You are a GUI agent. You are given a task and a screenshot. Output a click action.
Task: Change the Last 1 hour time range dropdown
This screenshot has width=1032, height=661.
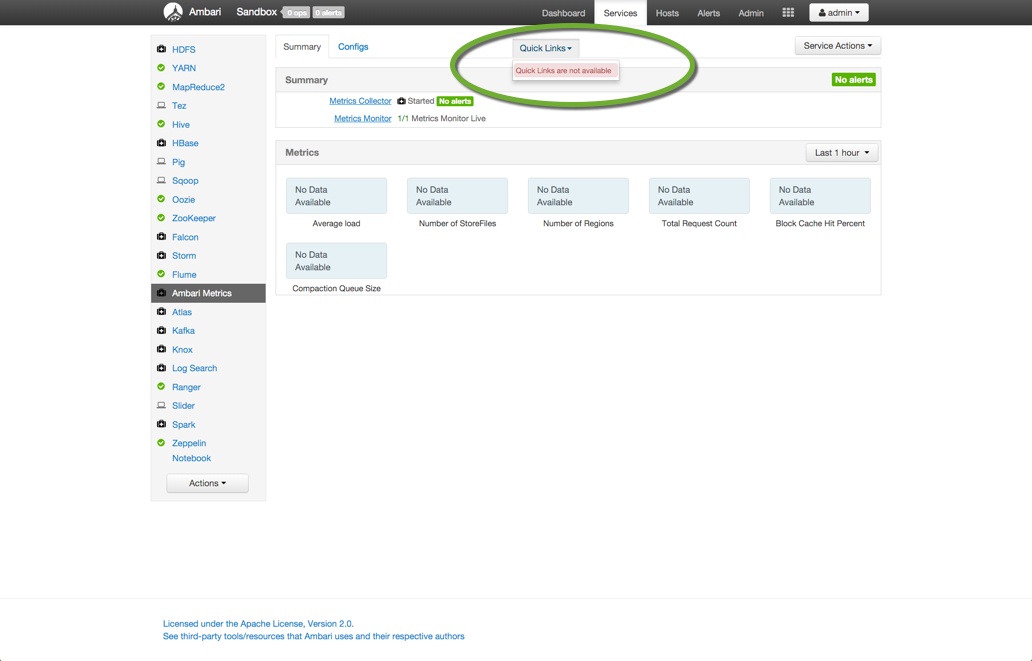(841, 152)
